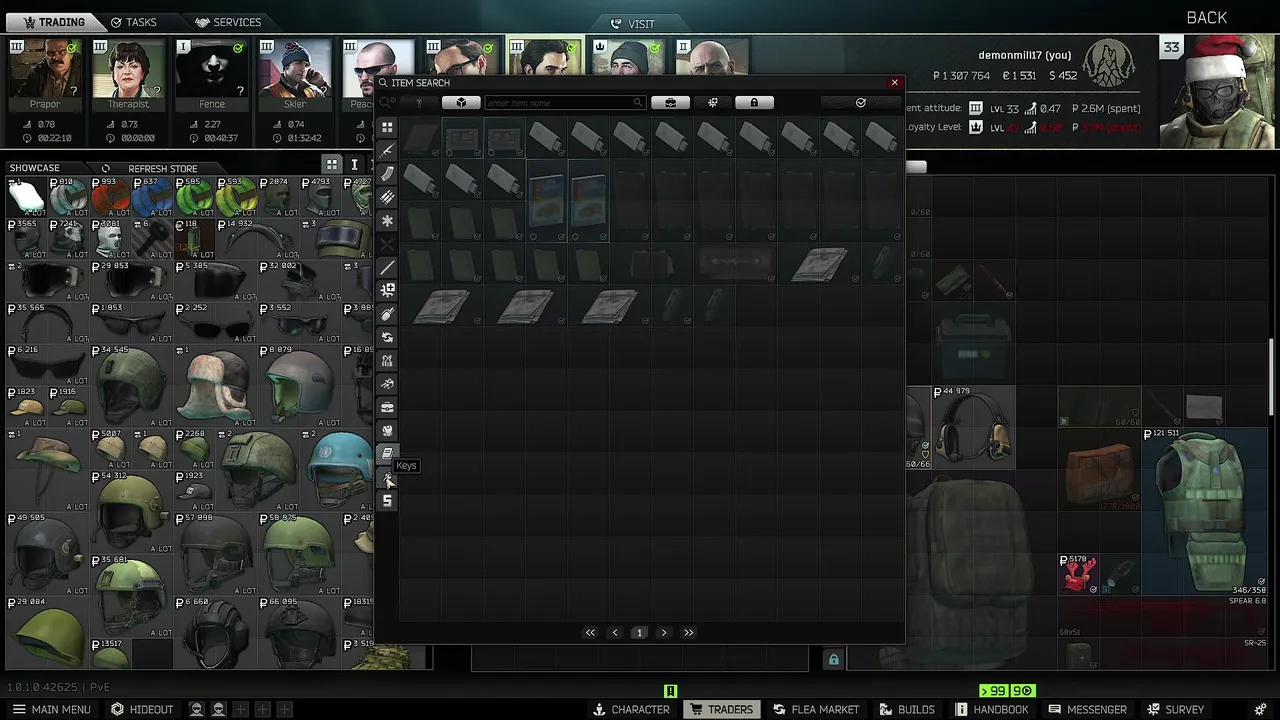Open FLEA MARKET from bottom bar
1280x720 pixels.
815,709
